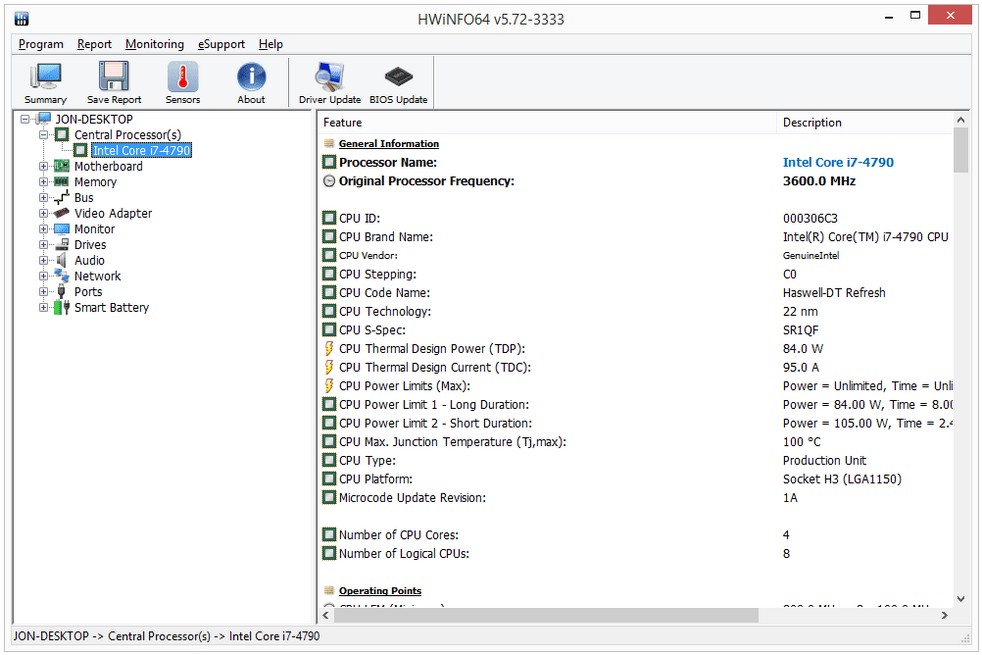982x655 pixels.
Task: Select the CPU ID row
Action: pos(636,218)
